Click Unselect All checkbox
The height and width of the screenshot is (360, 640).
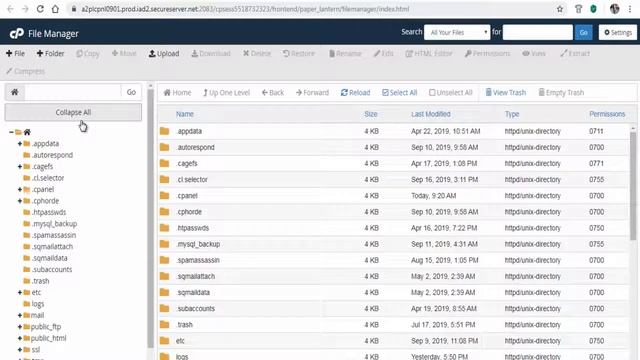[x=451, y=93]
